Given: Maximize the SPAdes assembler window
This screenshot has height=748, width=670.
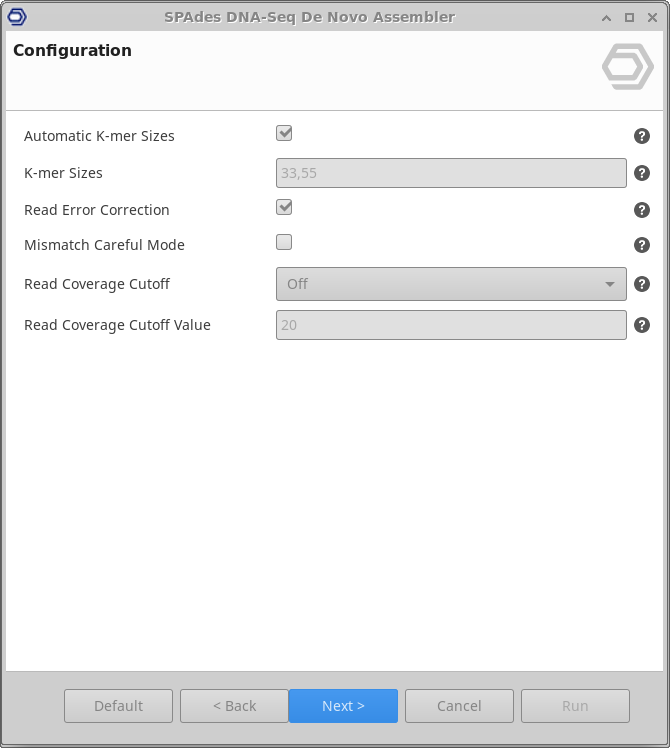Looking at the screenshot, I should tap(629, 17).
